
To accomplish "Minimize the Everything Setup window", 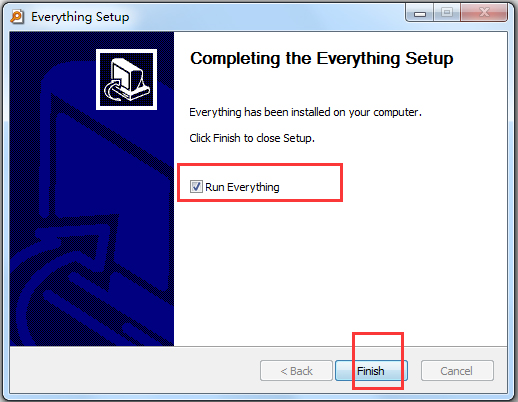I will tap(420, 13).
